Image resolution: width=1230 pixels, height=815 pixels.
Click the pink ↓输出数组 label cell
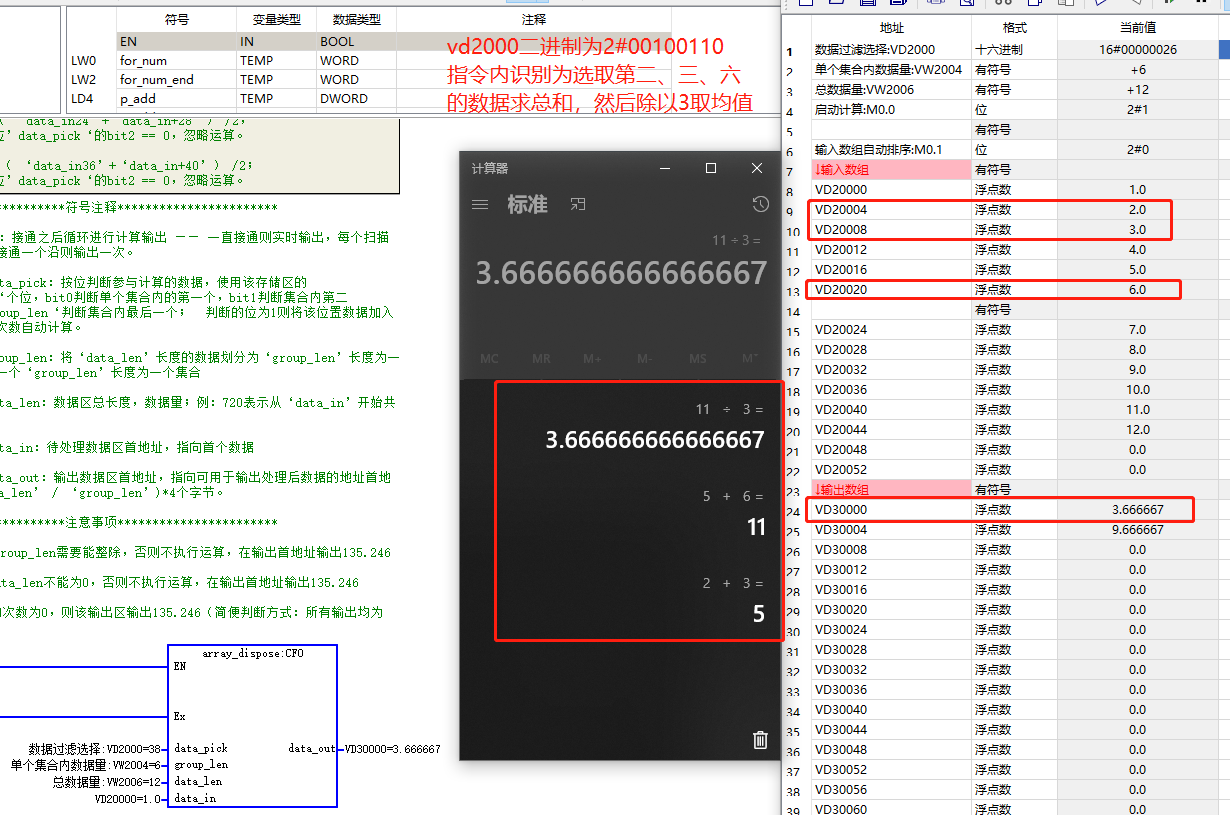coord(891,489)
